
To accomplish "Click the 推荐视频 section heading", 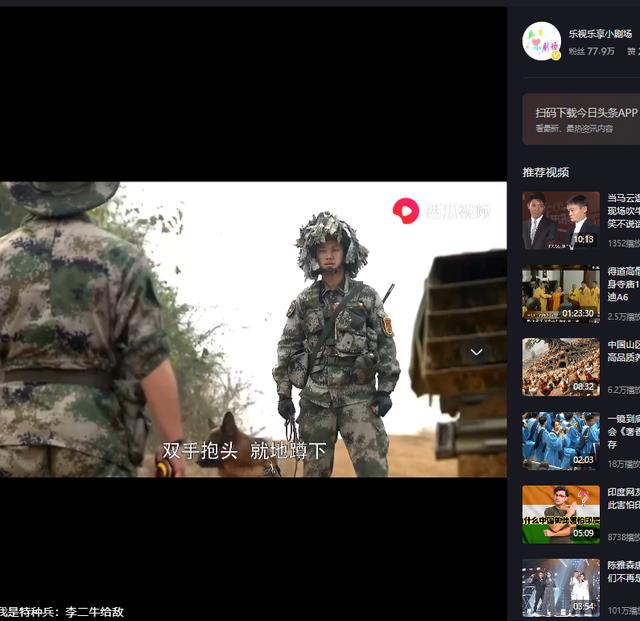I will click(545, 172).
